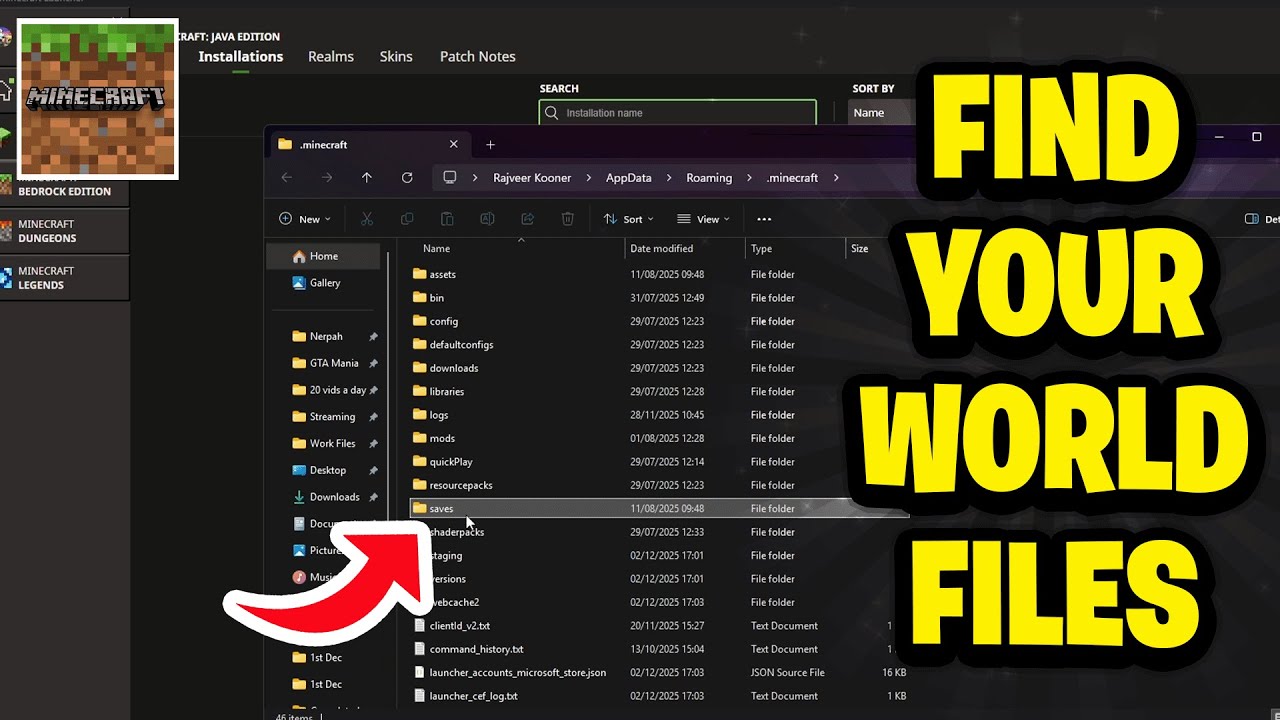This screenshot has width=1280, height=720.
Task: Open the New dropdown menu
Action: 305,219
